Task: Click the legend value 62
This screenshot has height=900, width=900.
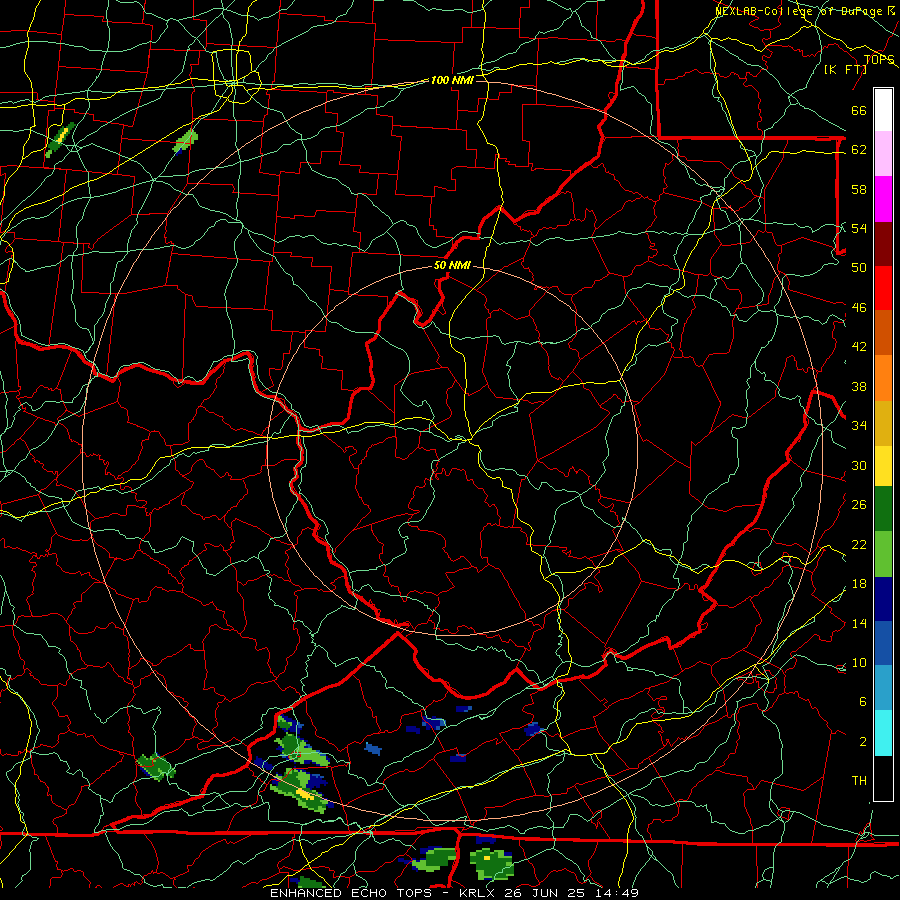Action: [x=859, y=149]
